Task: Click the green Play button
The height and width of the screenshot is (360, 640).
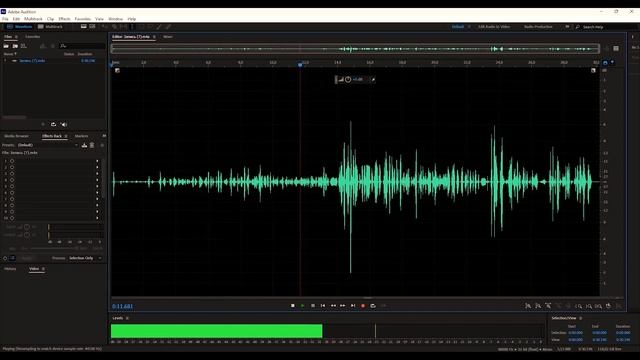Action: click(302, 306)
